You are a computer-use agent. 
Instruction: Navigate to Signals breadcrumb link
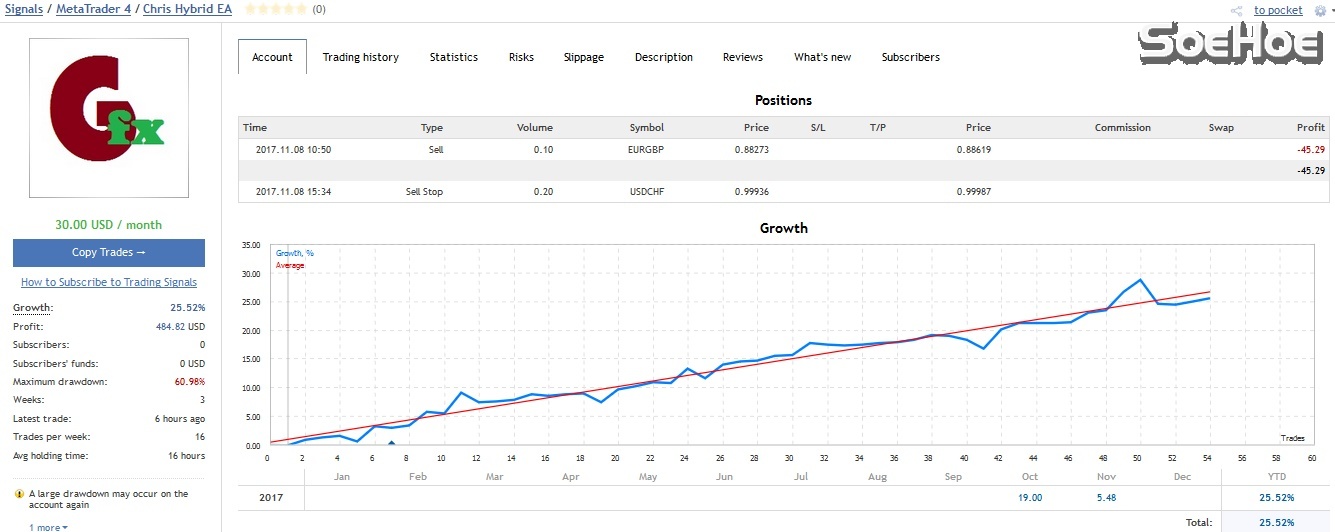[23, 9]
